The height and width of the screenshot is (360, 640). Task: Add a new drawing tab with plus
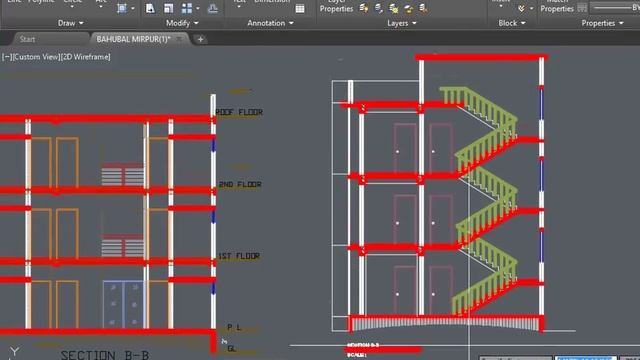tap(200, 39)
